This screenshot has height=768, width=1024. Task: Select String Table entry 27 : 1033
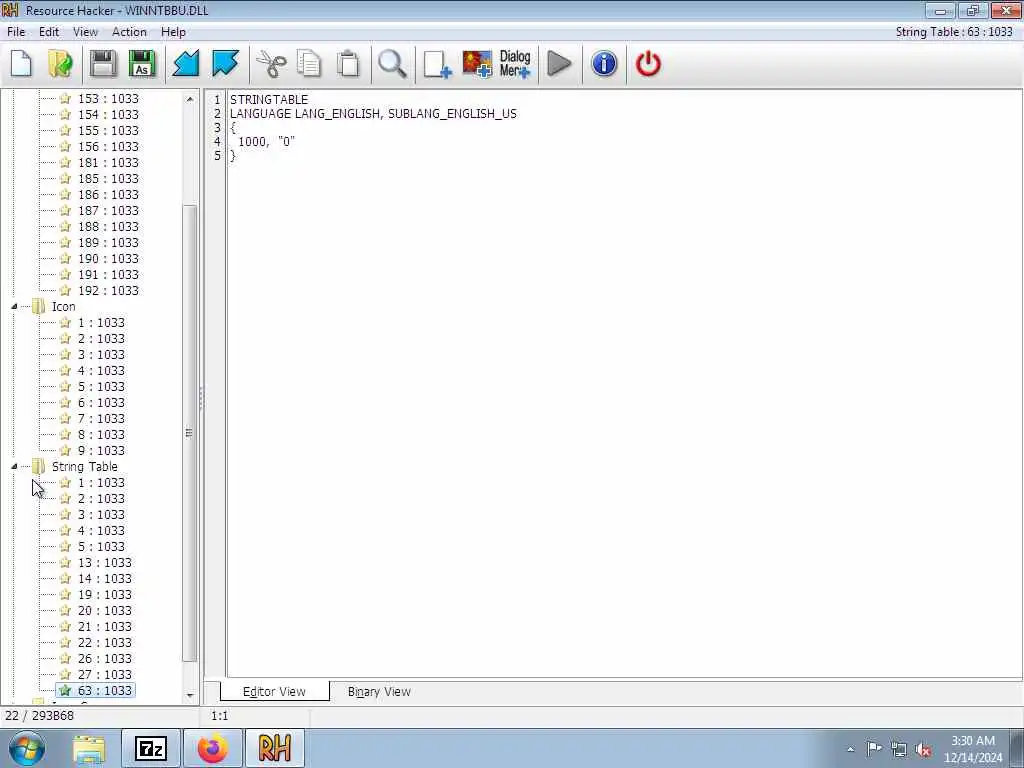pos(104,675)
